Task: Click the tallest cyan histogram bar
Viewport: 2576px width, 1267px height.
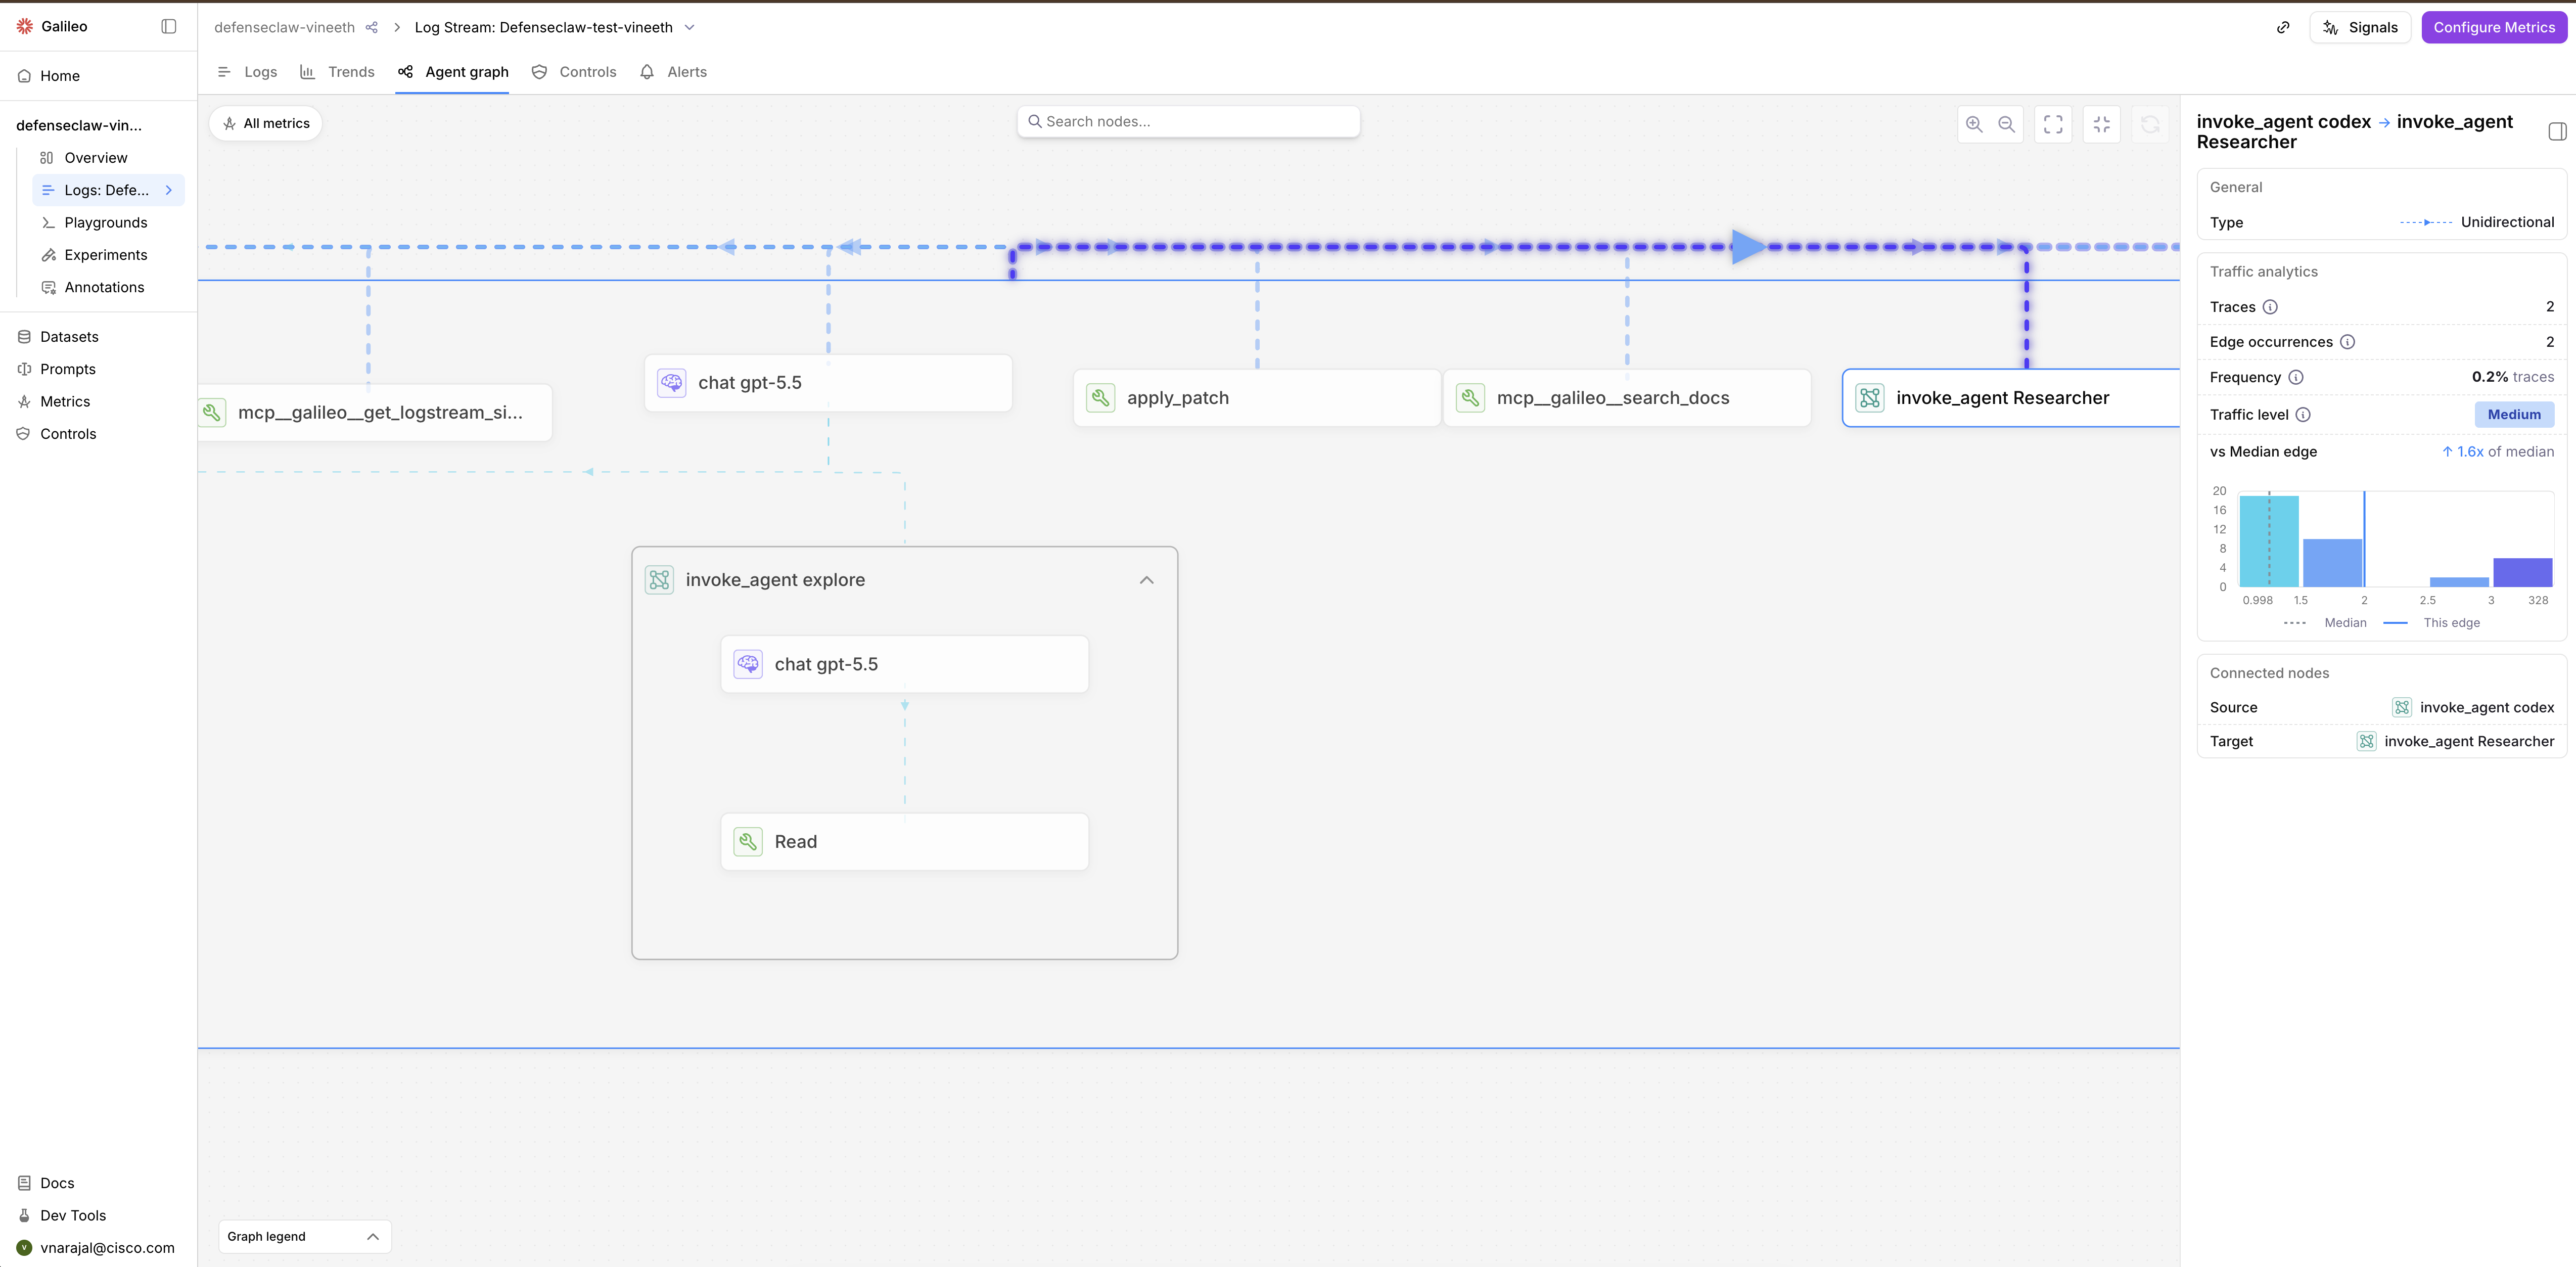Action: click(x=2268, y=541)
